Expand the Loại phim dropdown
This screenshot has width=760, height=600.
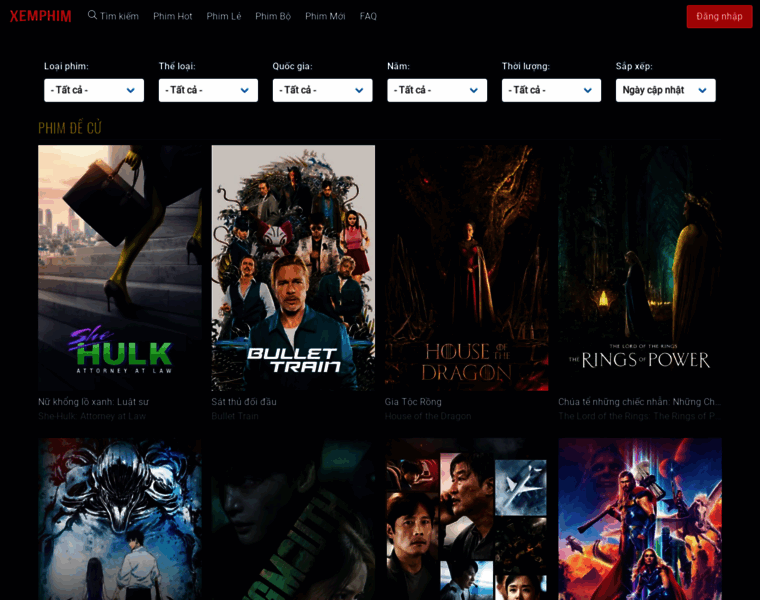94,90
